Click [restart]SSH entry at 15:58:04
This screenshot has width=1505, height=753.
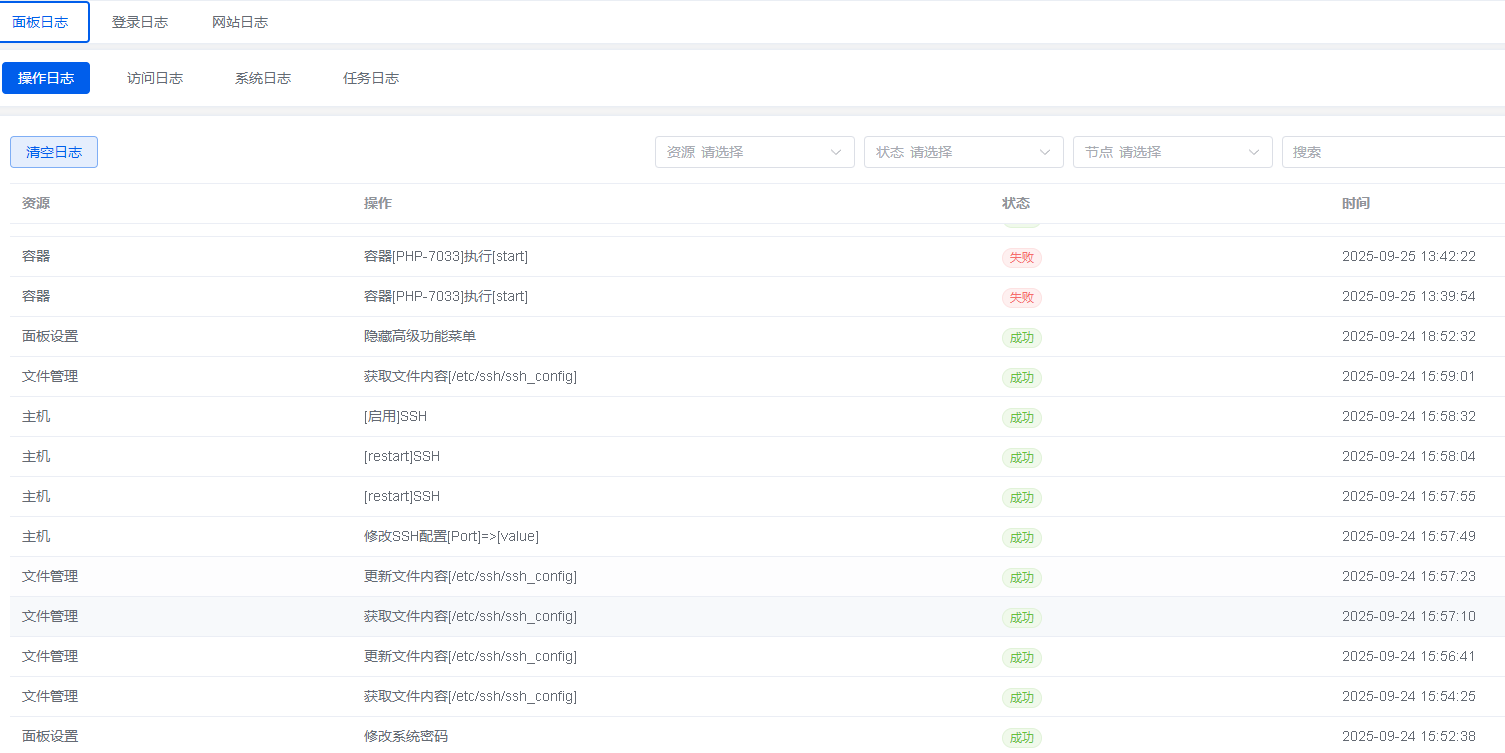pyautogui.click(x=402, y=456)
